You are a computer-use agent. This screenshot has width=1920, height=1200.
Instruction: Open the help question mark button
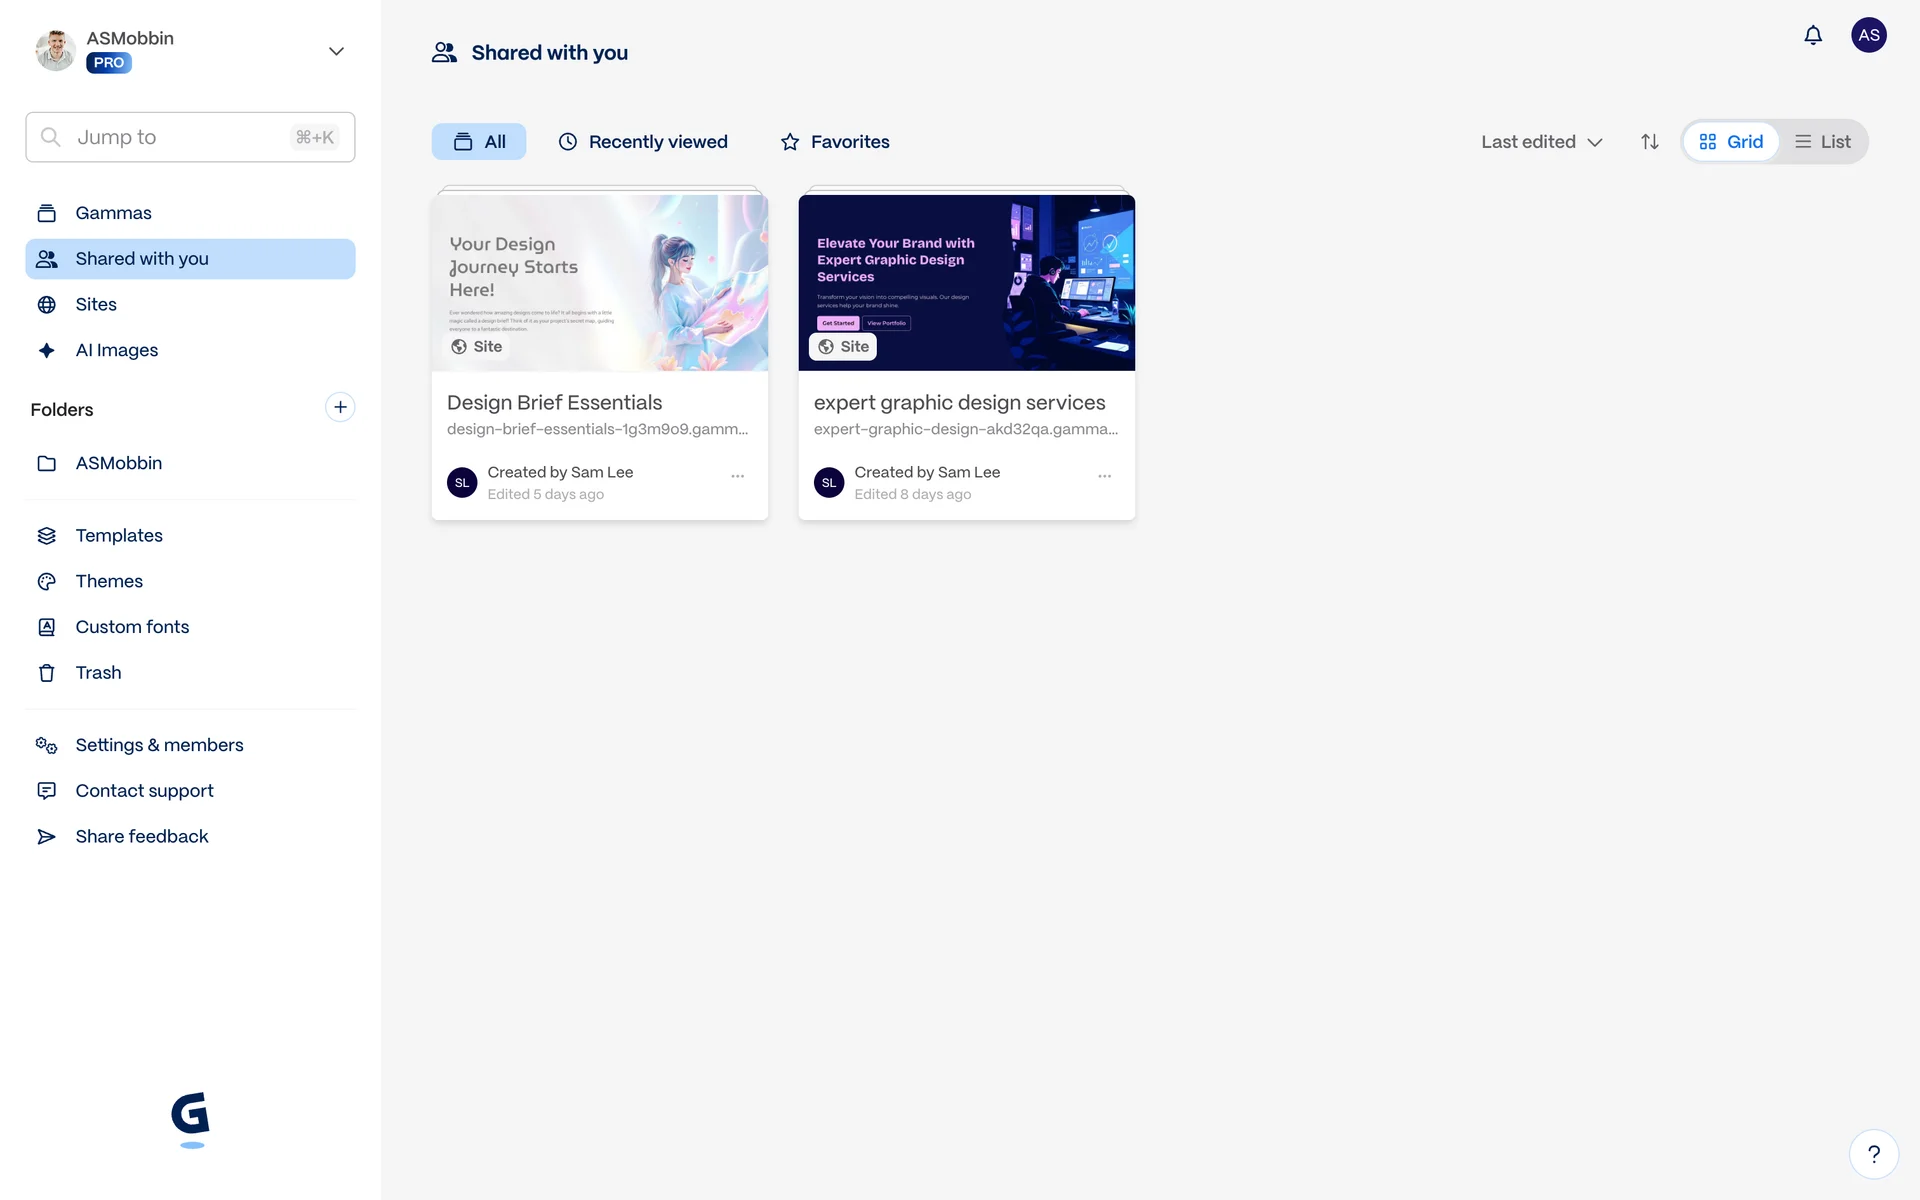pos(1873,1154)
